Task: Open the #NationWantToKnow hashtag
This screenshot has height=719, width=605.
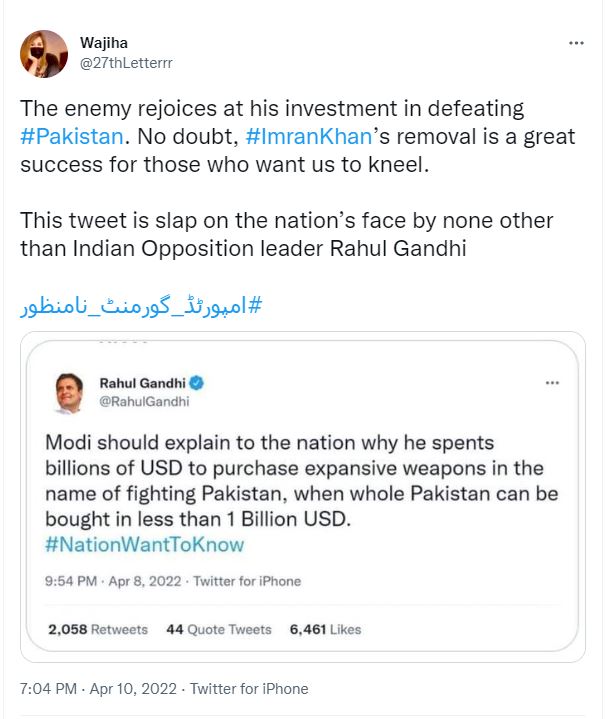Action: 144,545
